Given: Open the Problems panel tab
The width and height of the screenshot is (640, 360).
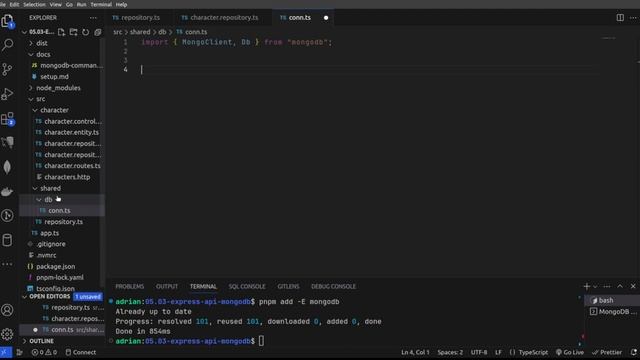Looking at the screenshot, I should pyautogui.click(x=129, y=287).
